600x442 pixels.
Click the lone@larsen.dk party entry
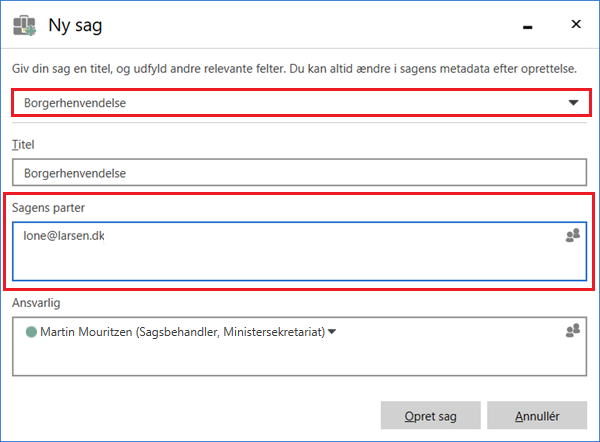[64, 236]
